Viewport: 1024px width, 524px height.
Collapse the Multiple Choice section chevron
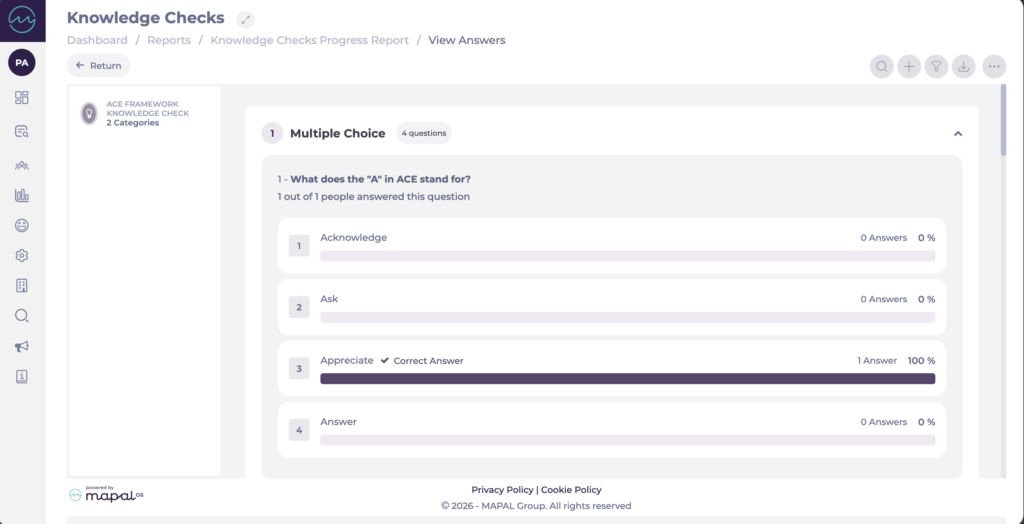[957, 133]
